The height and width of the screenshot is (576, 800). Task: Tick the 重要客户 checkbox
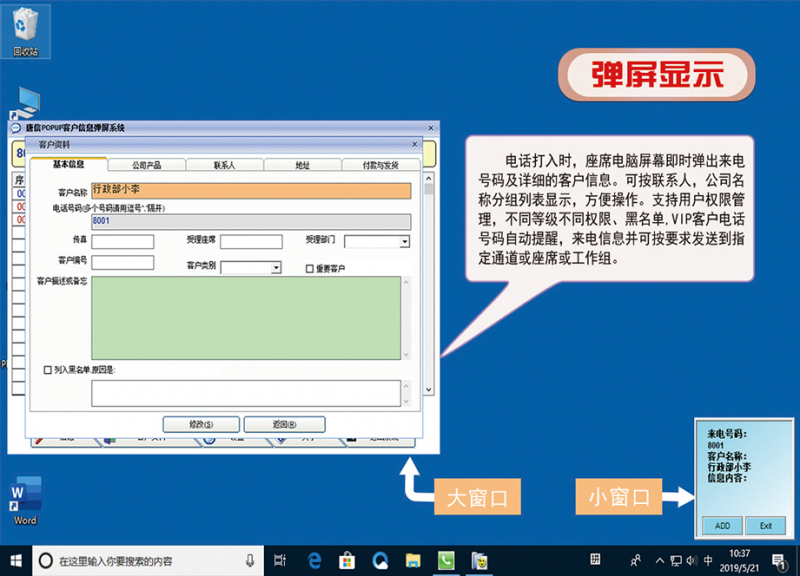[310, 268]
